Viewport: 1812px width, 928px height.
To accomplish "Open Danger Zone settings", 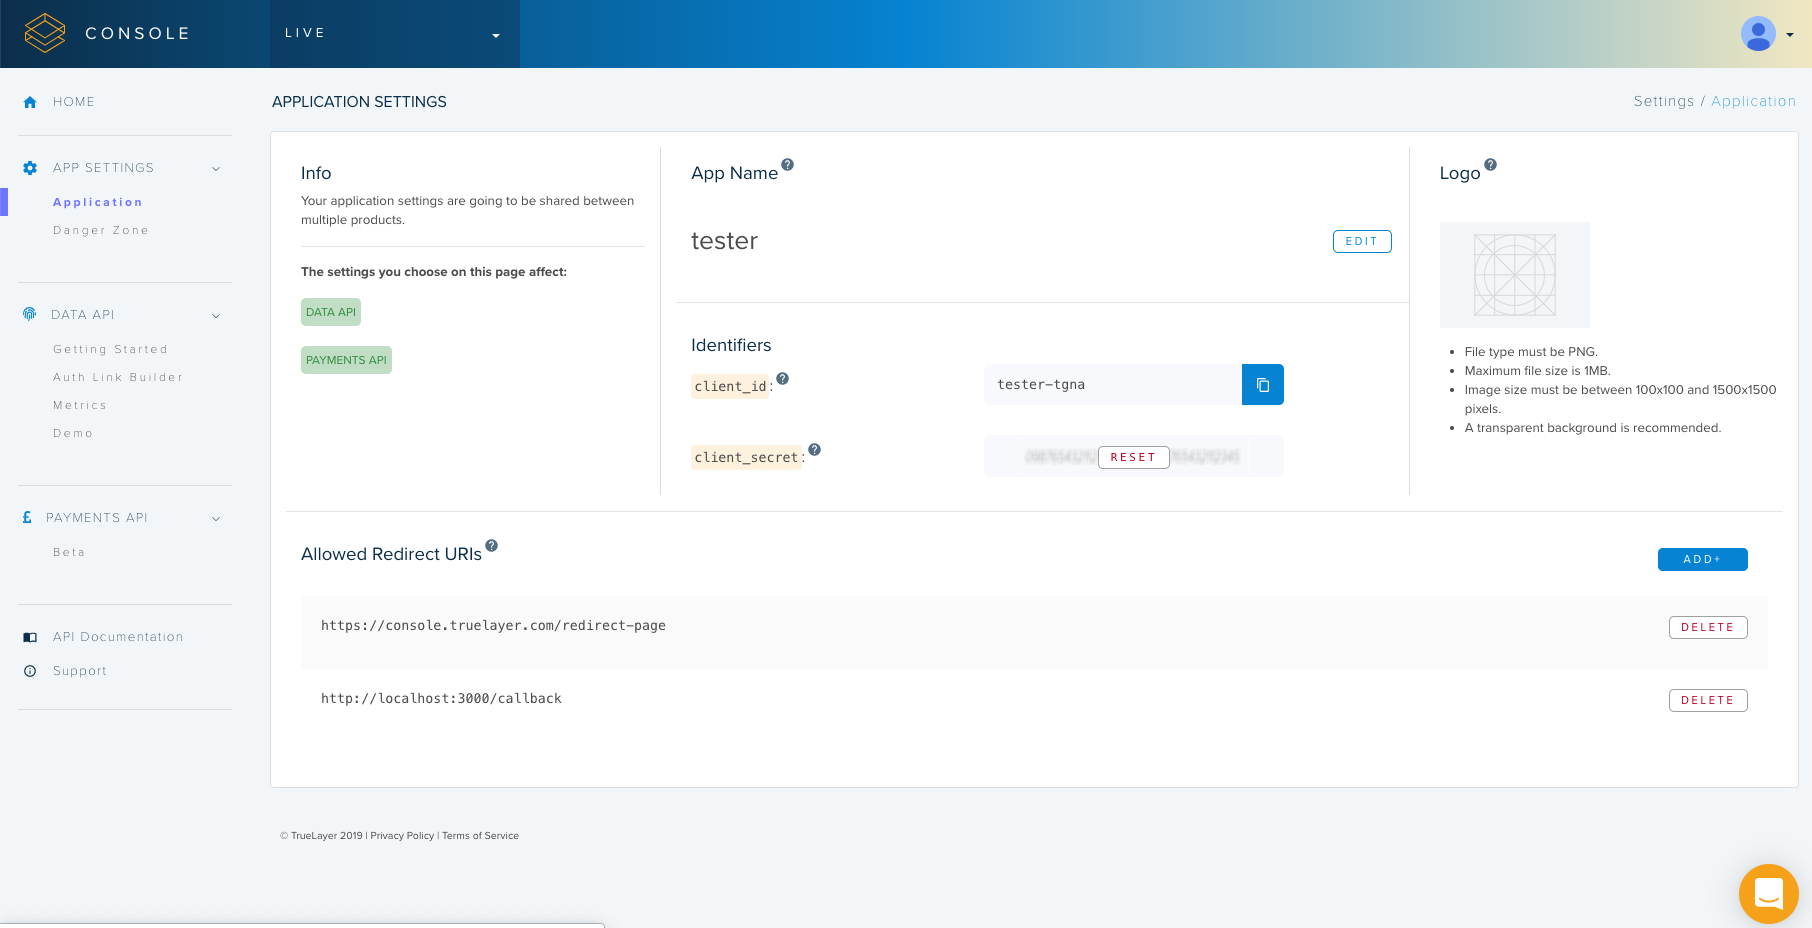I will [101, 230].
